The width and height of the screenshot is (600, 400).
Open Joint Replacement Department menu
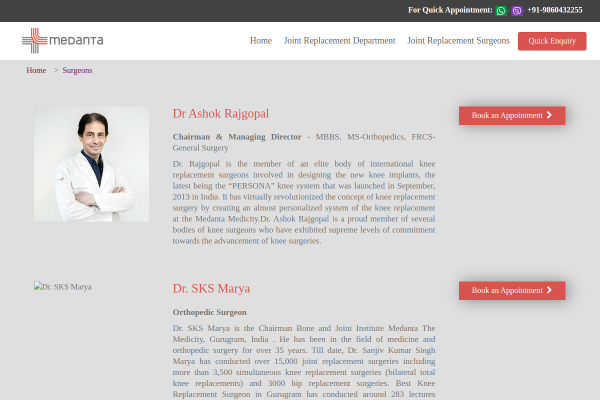tap(339, 41)
